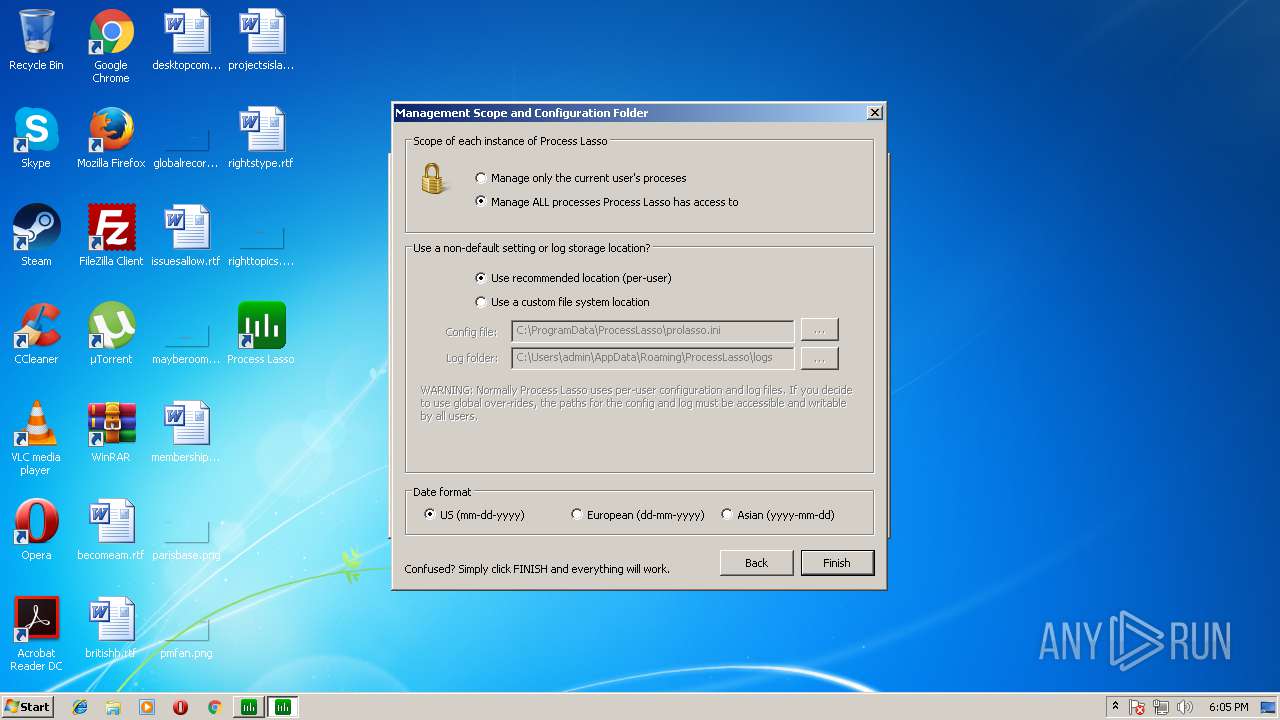This screenshot has width=1280, height=720.
Task: Select the rightstype.rtf document icon
Action: [261, 138]
